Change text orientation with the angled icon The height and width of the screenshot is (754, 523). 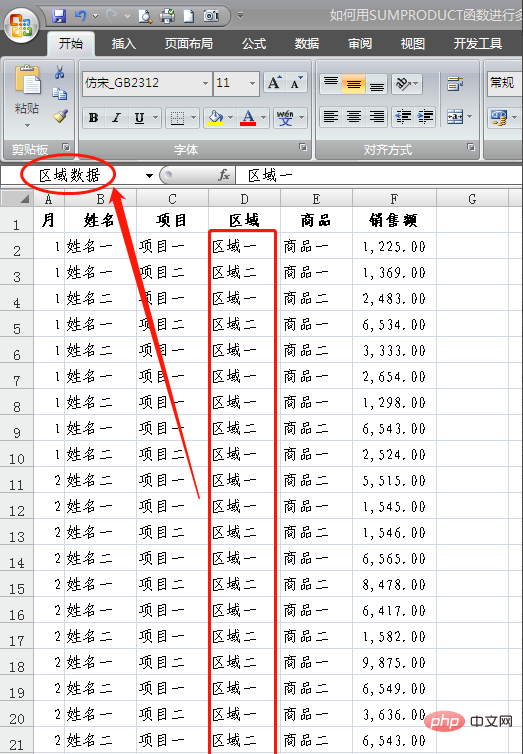(x=402, y=84)
